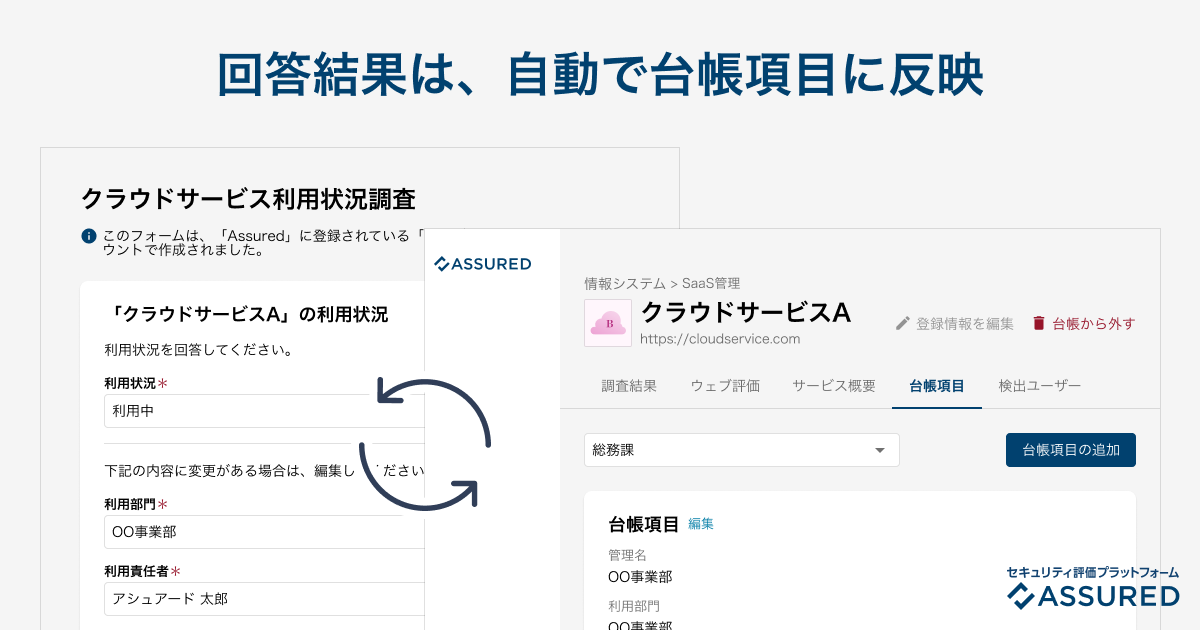Viewport: 1200px width, 630px height.
Task: Click the pencil icon beside 登録情報を編集
Action: pyautogui.click(x=902, y=323)
